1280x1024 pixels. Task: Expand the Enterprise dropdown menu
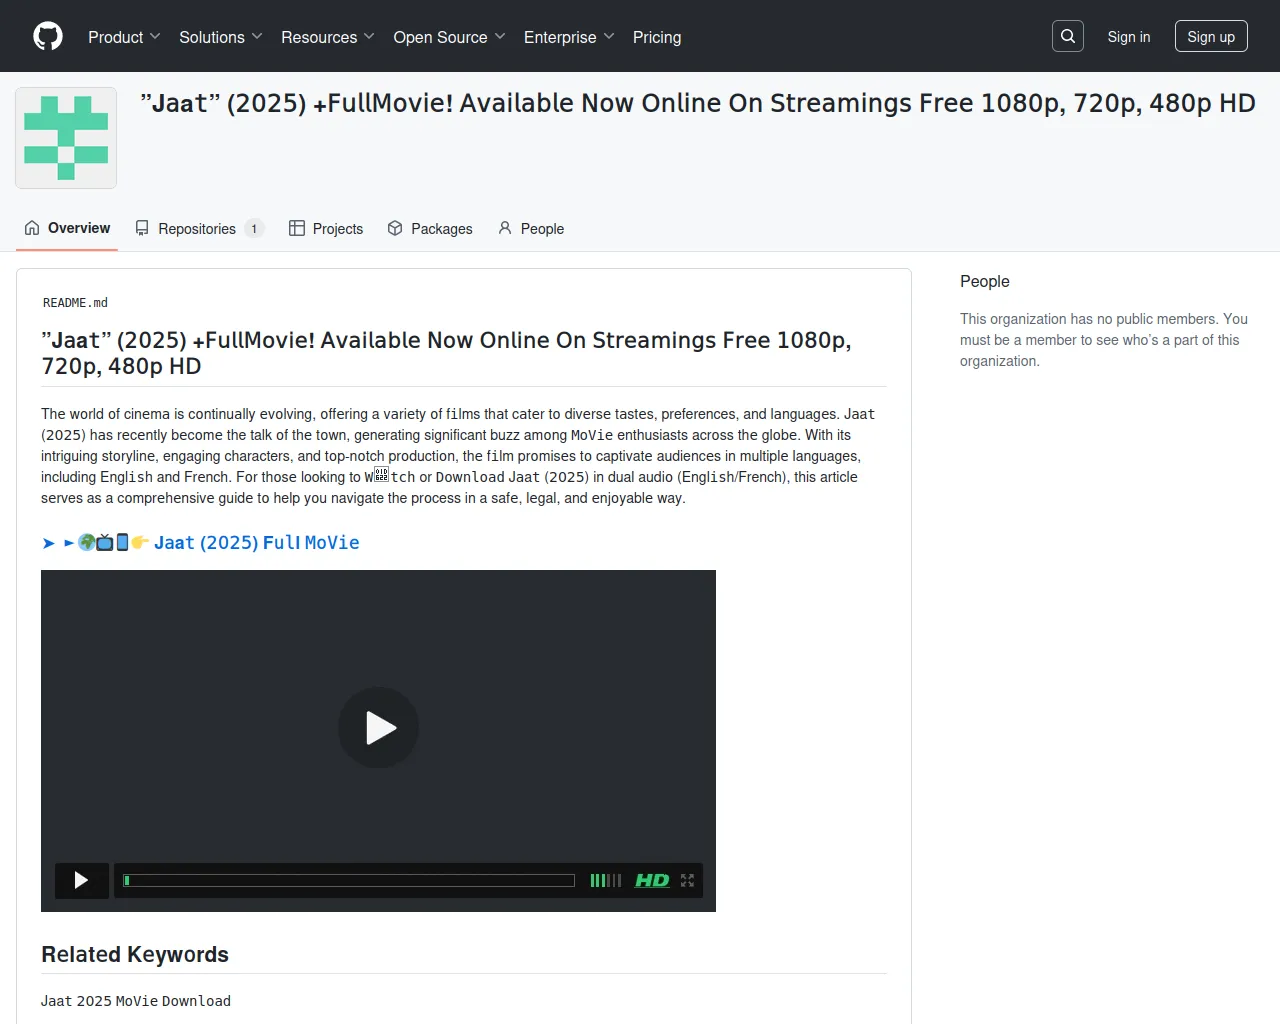coord(568,37)
